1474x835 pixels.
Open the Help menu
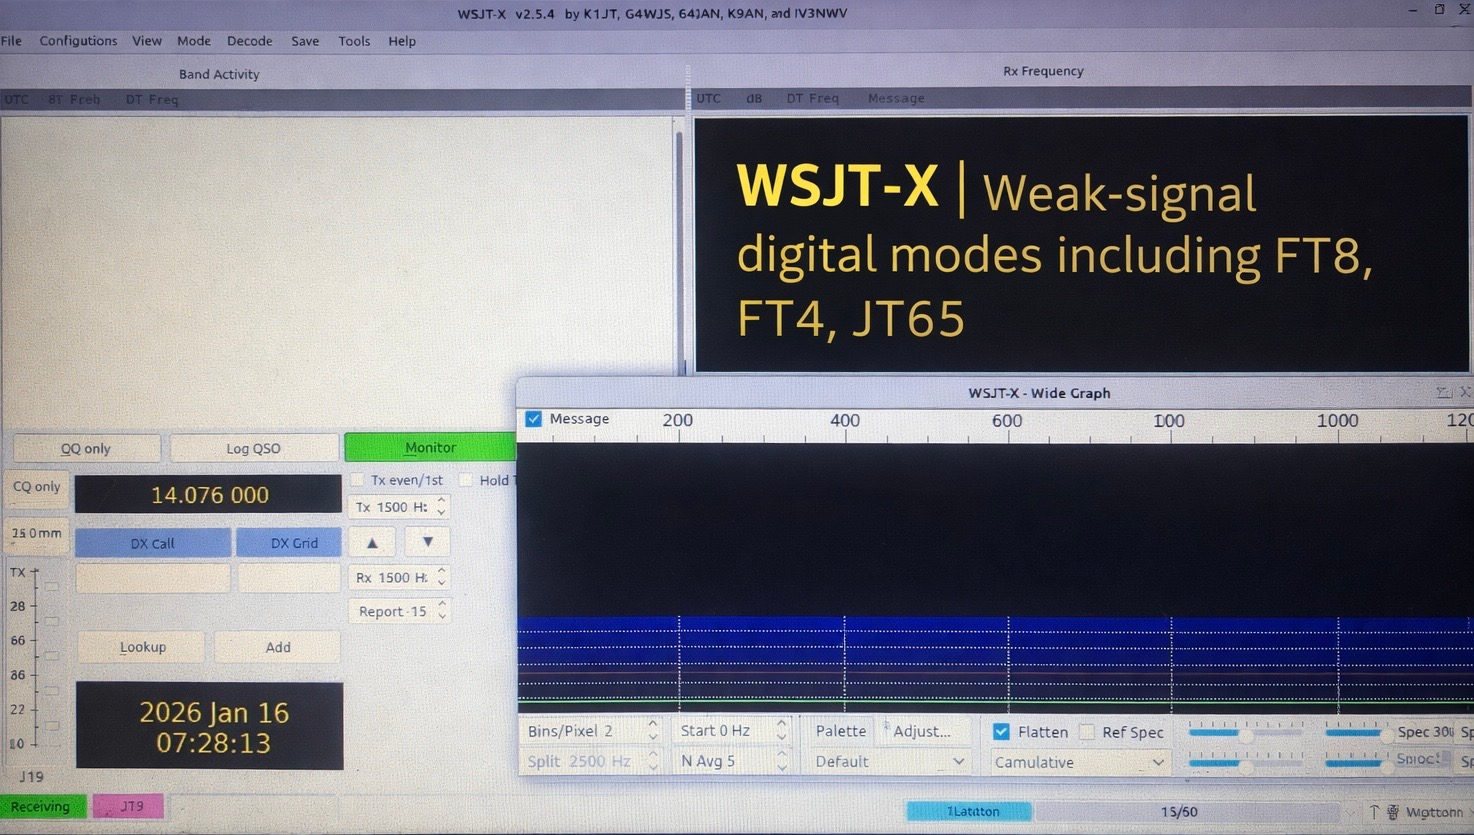402,41
